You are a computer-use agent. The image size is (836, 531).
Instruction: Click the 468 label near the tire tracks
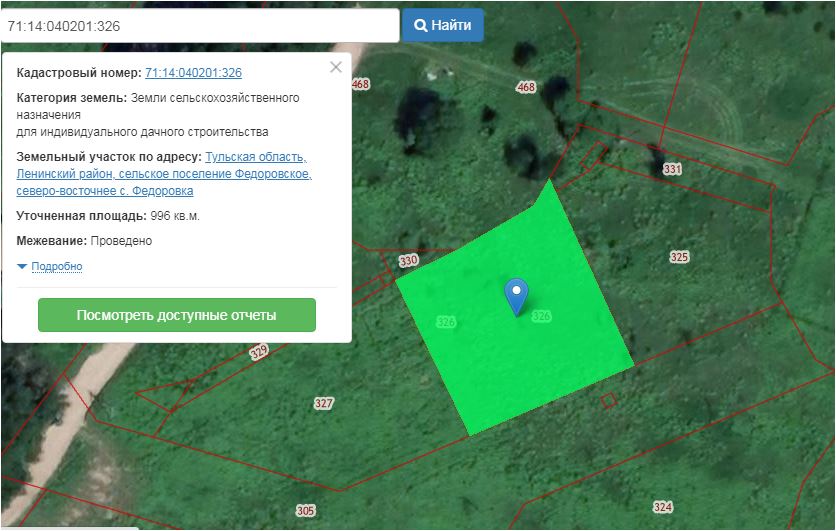point(526,88)
